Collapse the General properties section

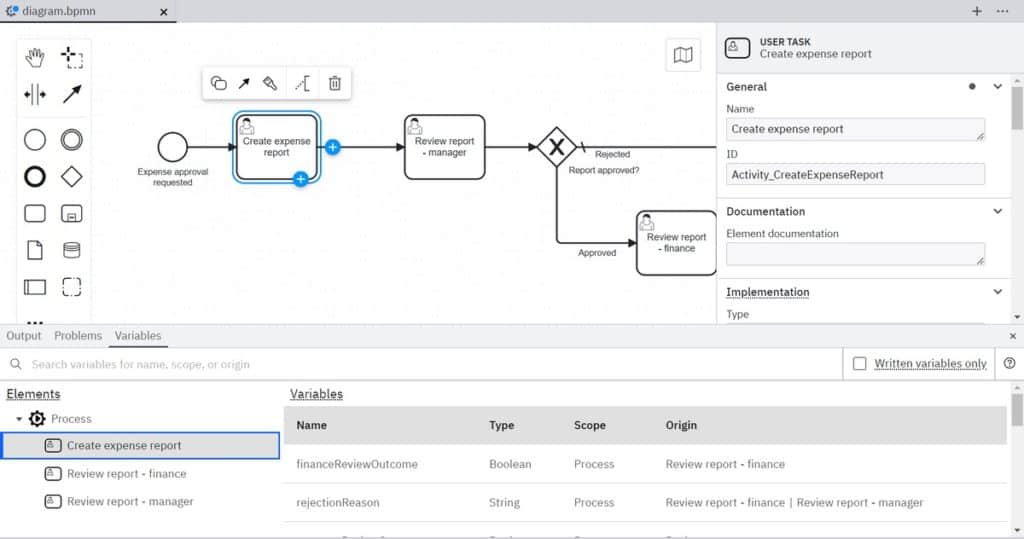coord(997,87)
